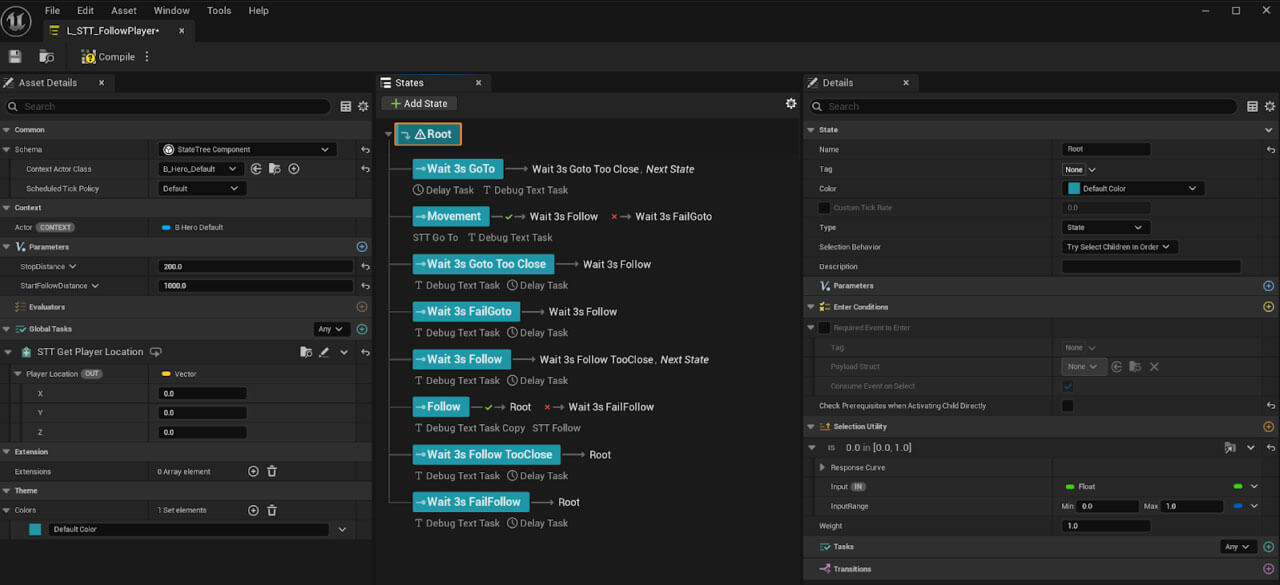Add a Selection Utility consideration plus icon

1269,427
